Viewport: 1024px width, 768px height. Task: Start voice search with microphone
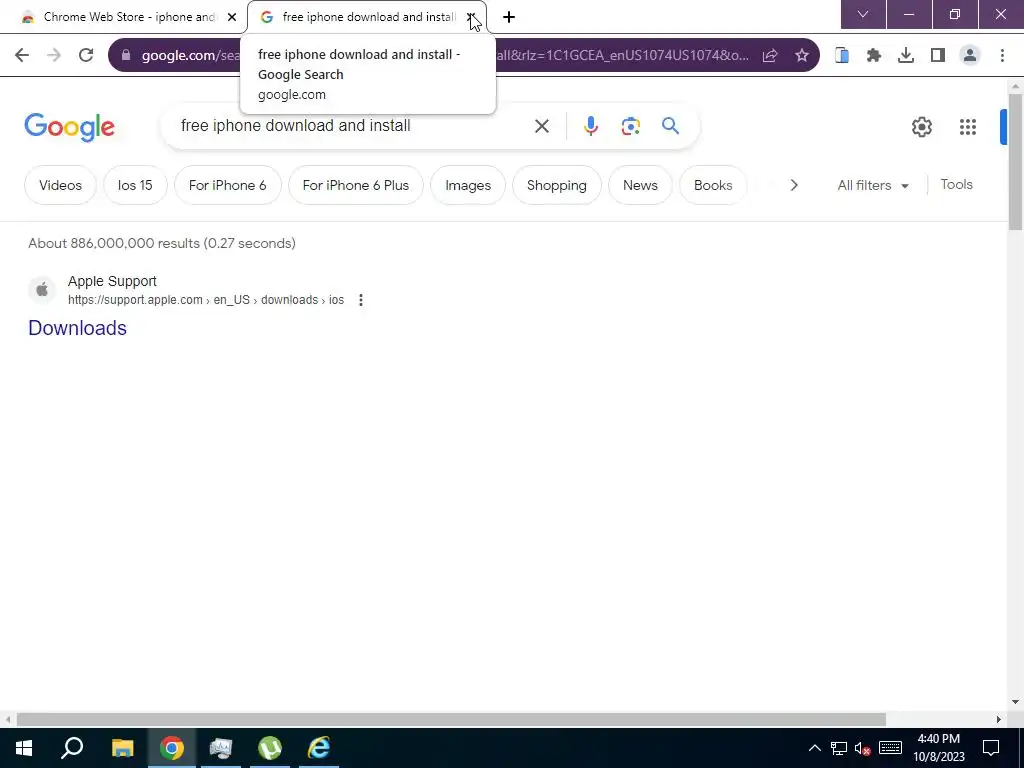[590, 126]
